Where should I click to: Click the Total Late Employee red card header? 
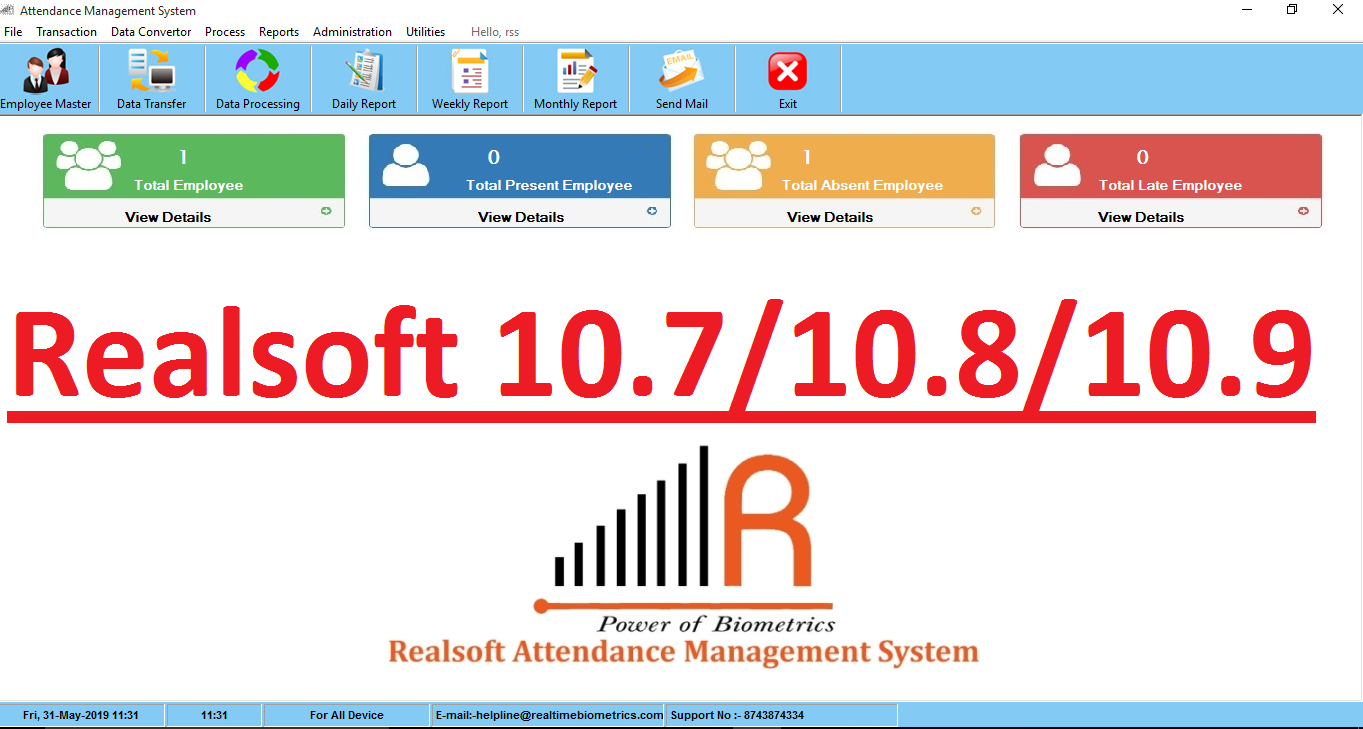tap(1171, 166)
